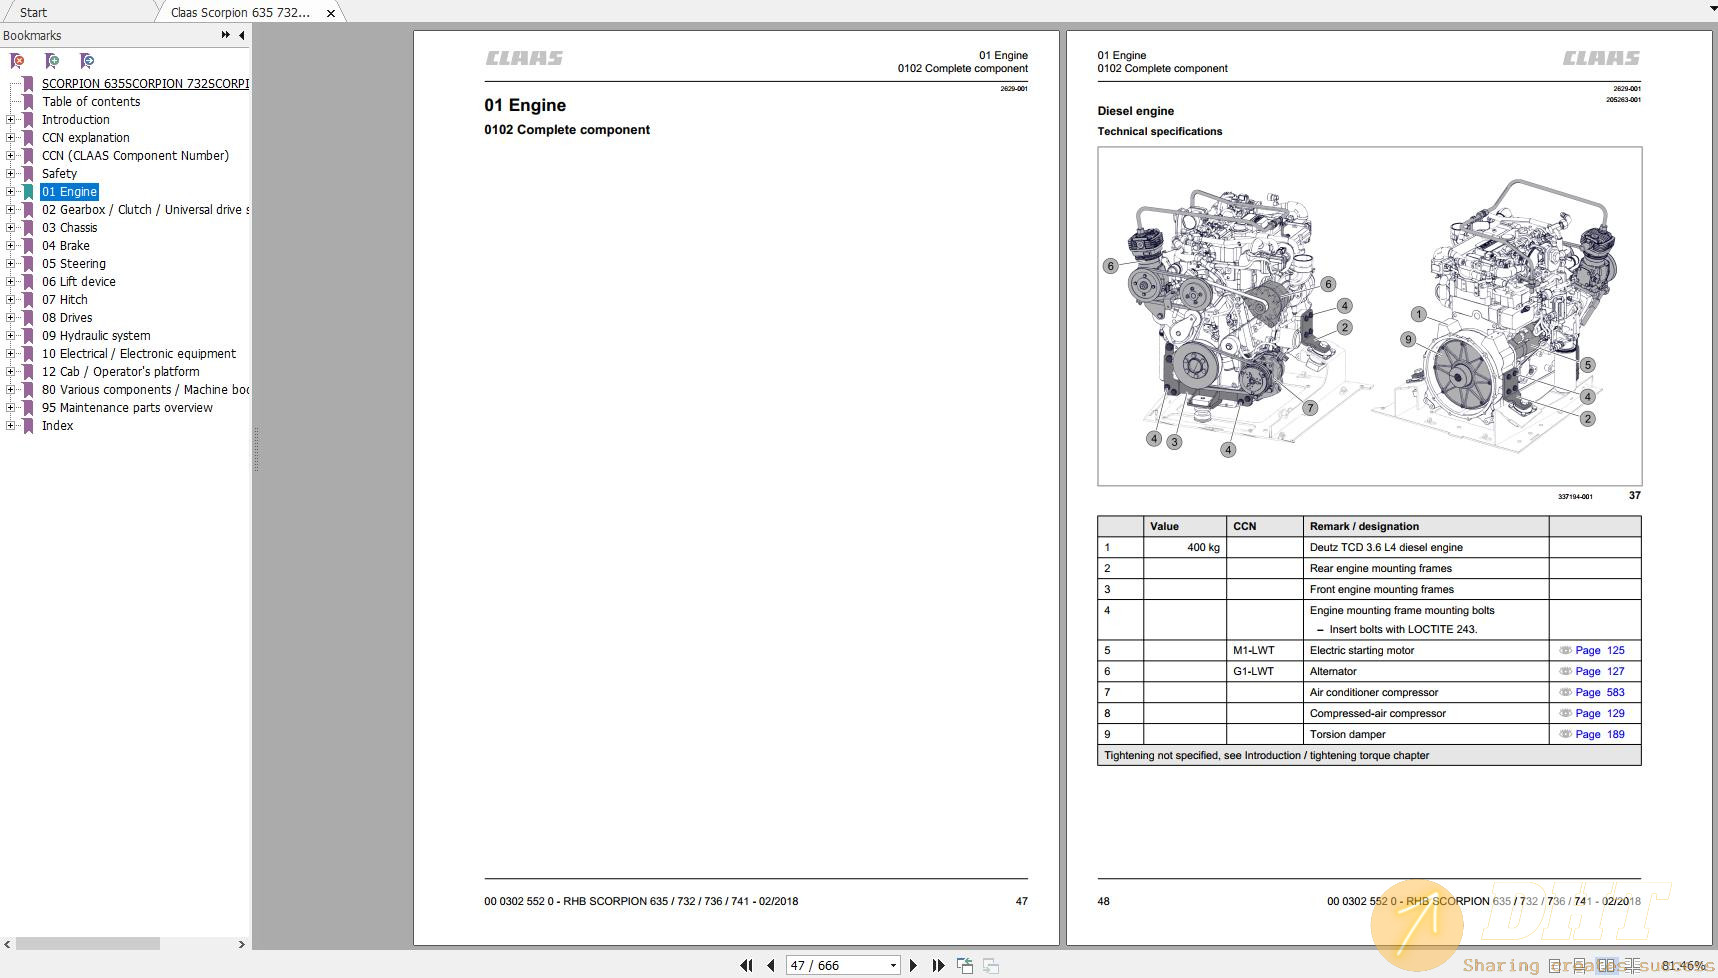Click the bookmark icon beside 03 Chassis

pyautogui.click(x=28, y=228)
